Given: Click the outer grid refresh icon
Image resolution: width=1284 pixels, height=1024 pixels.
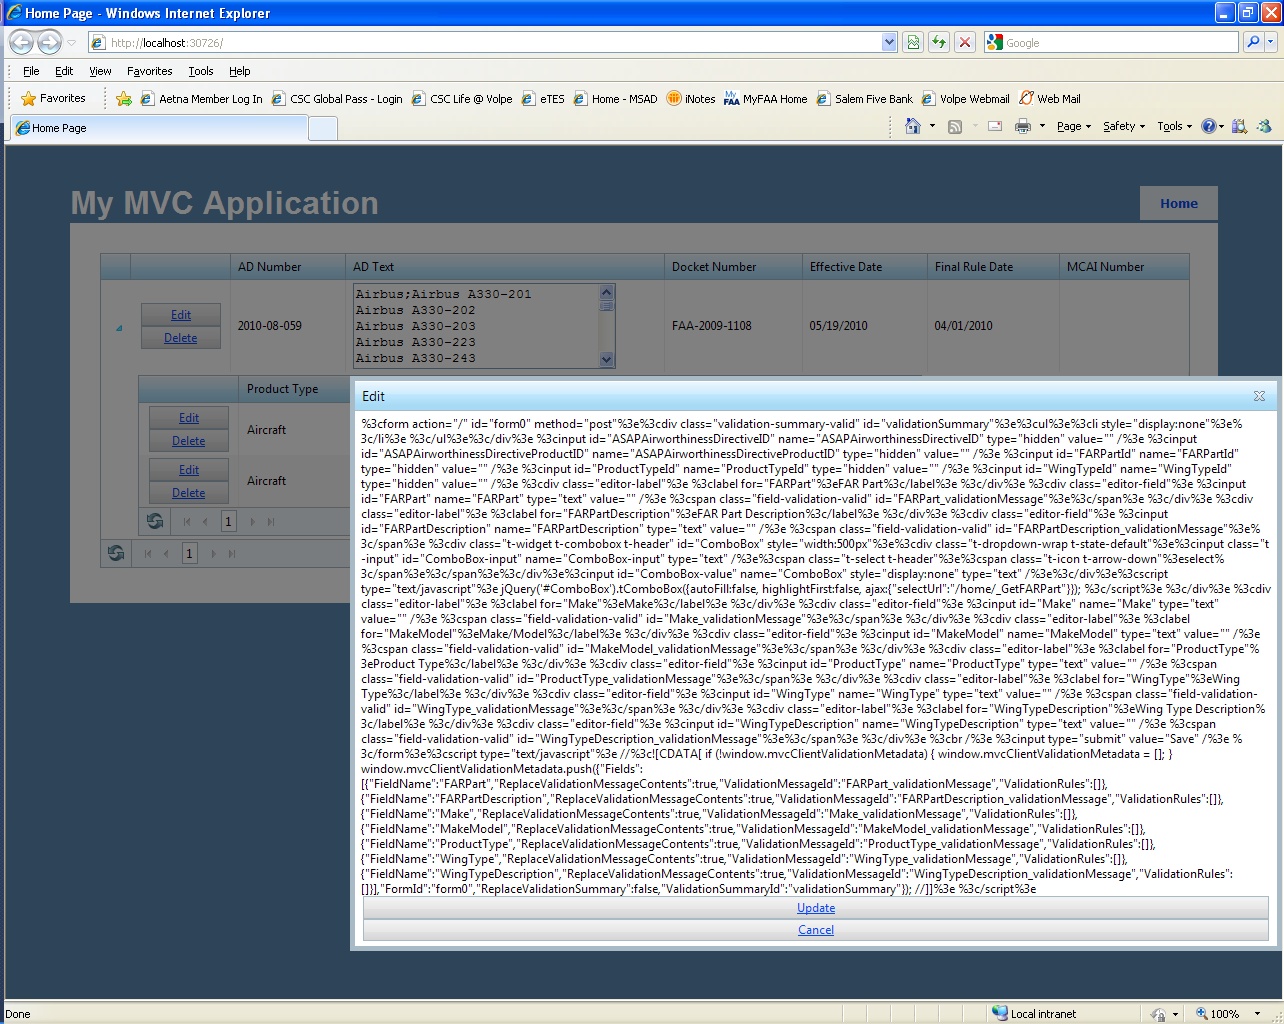Looking at the screenshot, I should (116, 553).
